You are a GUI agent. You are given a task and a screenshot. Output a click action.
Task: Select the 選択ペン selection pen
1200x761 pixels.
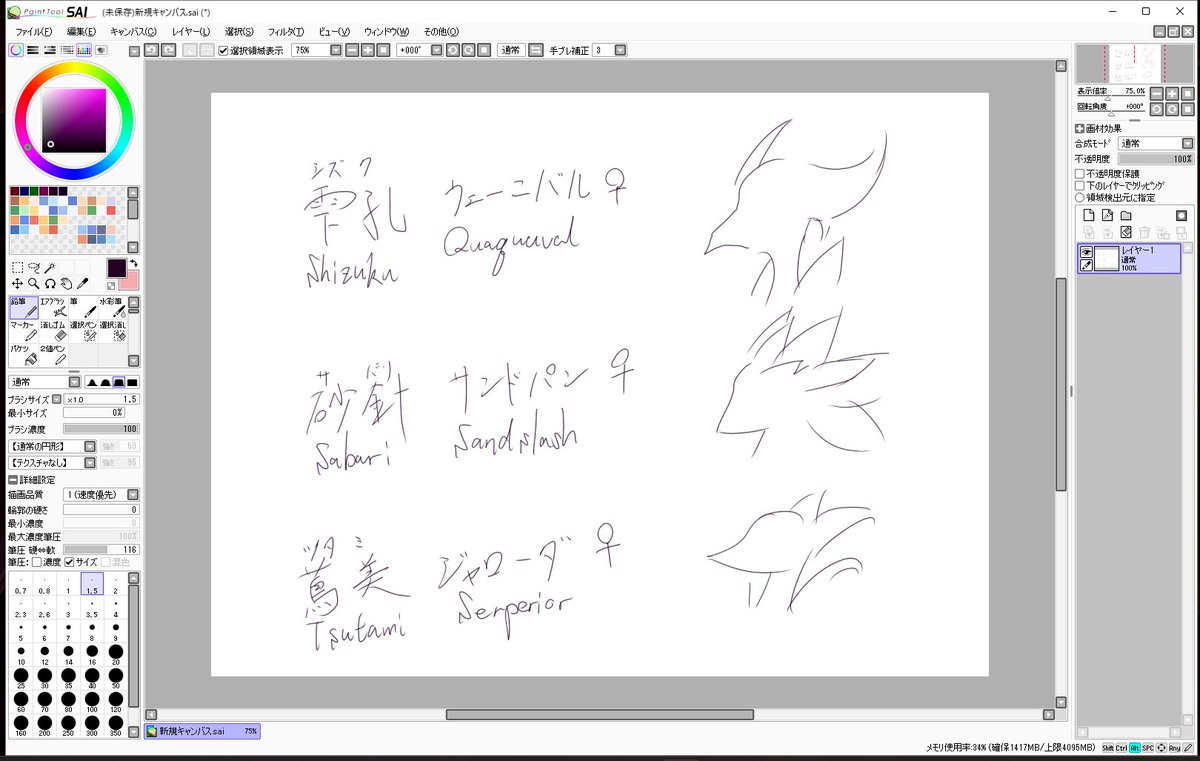84,331
